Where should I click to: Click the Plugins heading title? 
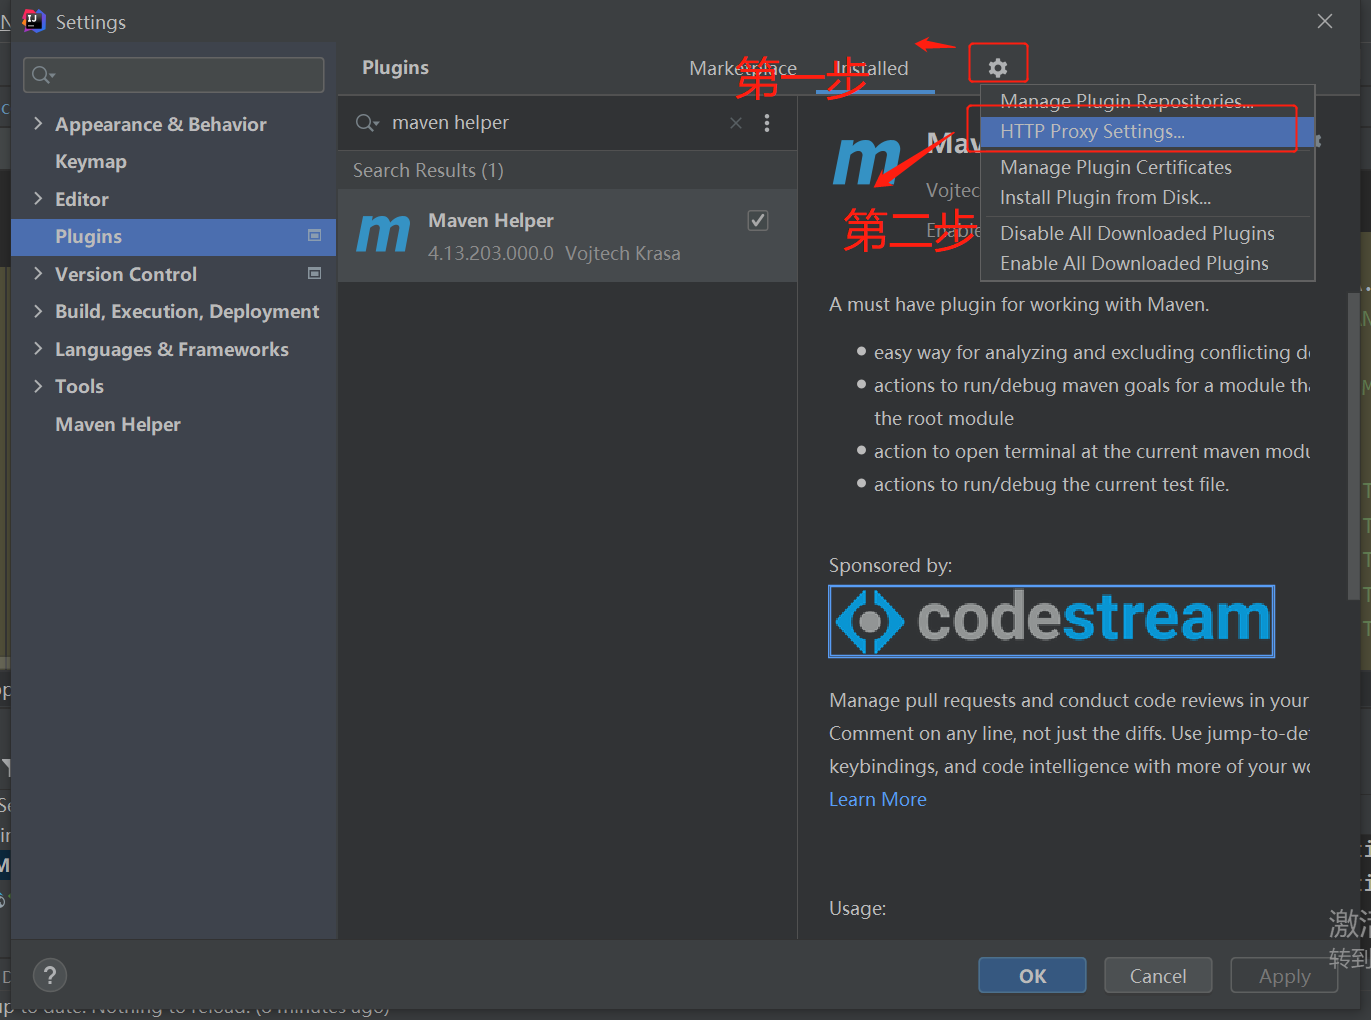coord(395,67)
